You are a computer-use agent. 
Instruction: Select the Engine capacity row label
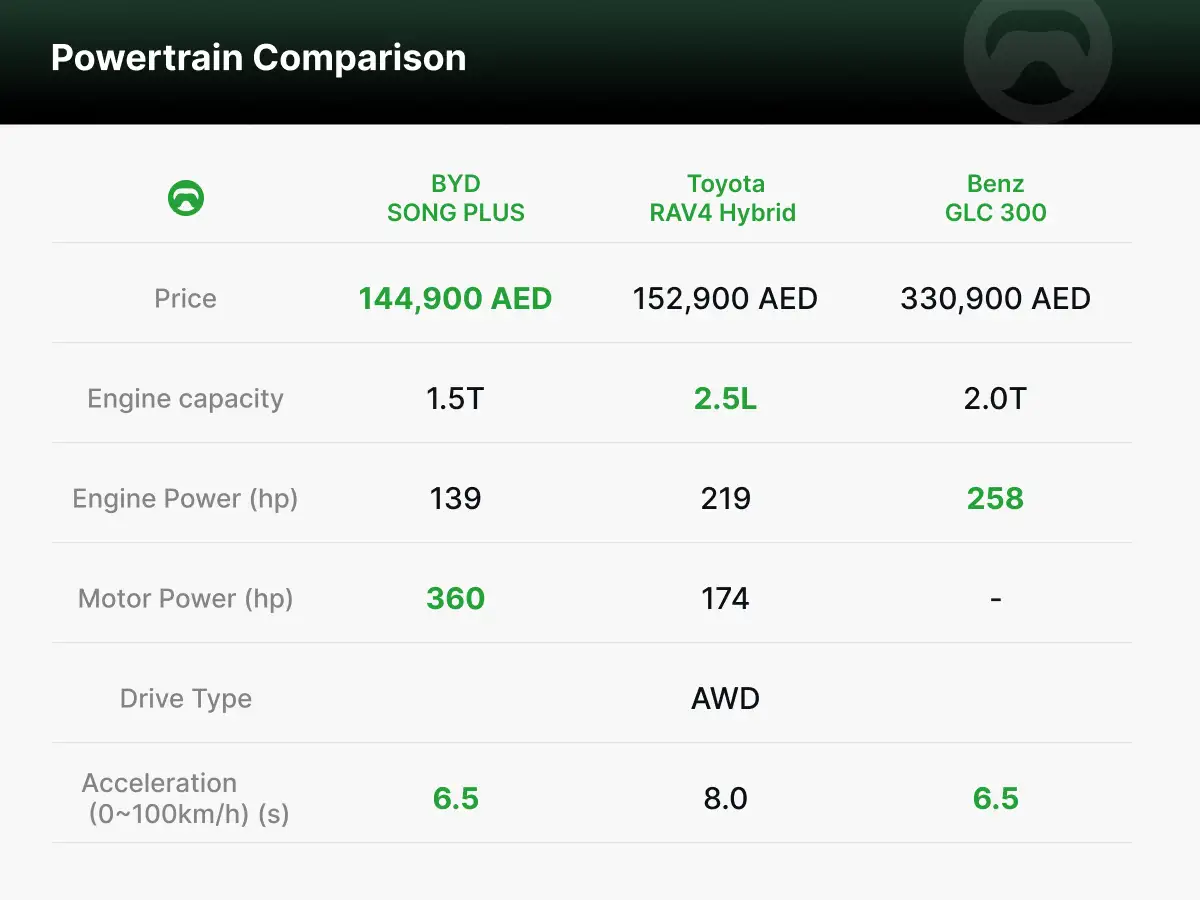pos(186,398)
